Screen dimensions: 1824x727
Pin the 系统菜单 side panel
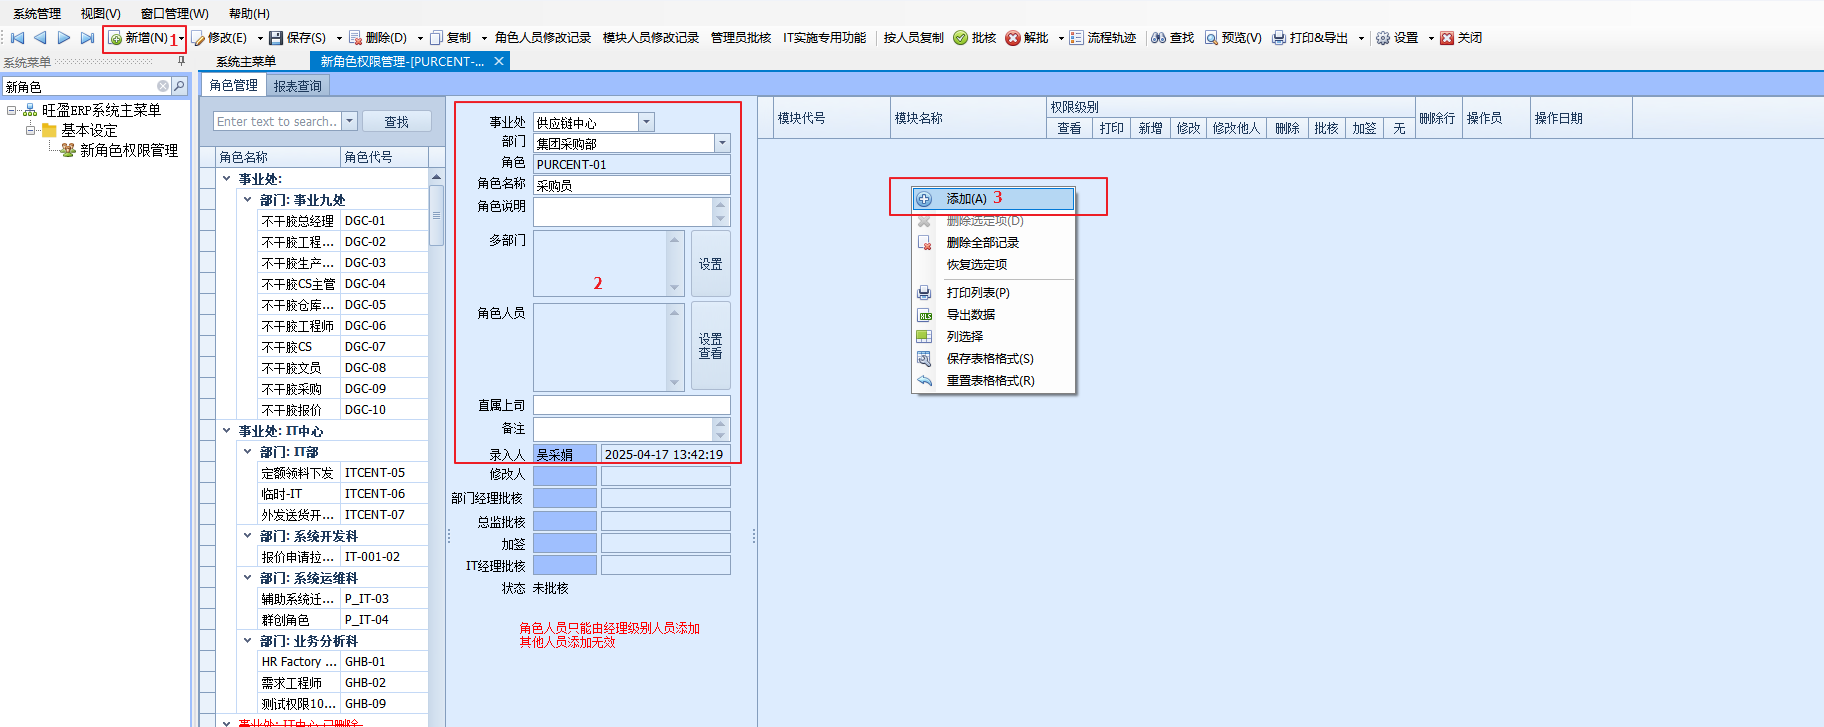point(181,61)
